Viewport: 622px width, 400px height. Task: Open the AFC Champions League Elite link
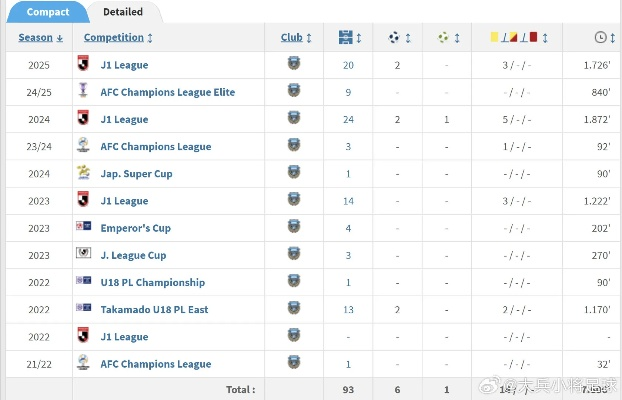(x=167, y=92)
